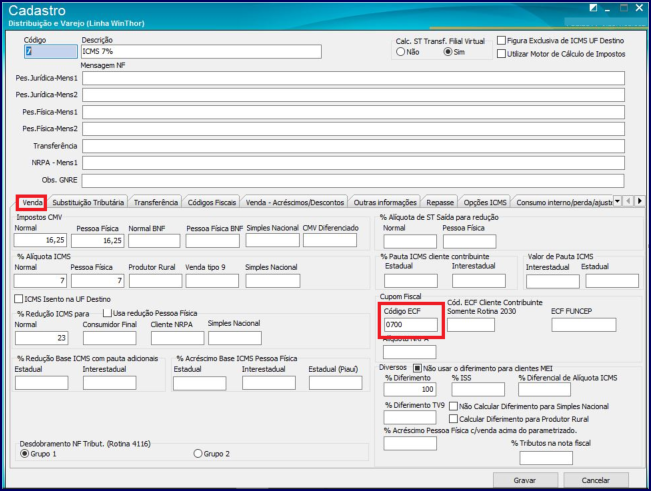Toggle Usa redução Pessoa Física checkbox

107,313
